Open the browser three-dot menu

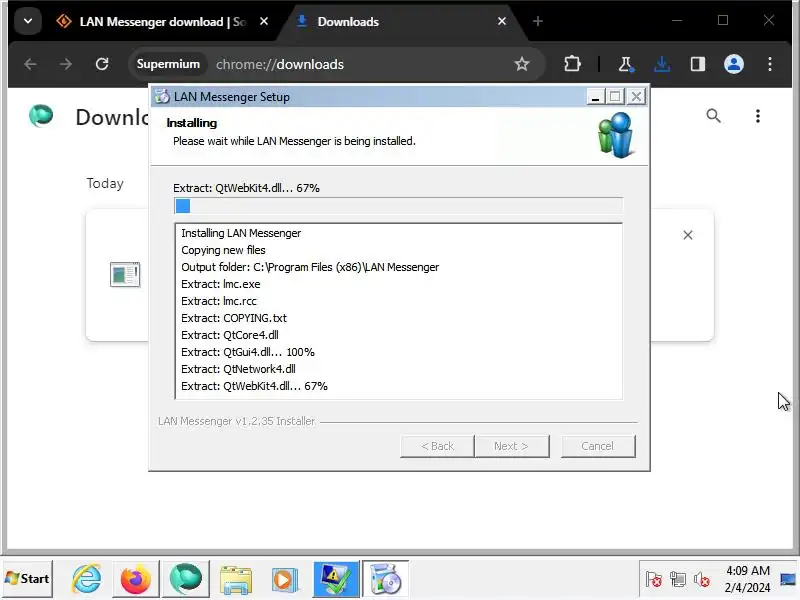[770, 64]
